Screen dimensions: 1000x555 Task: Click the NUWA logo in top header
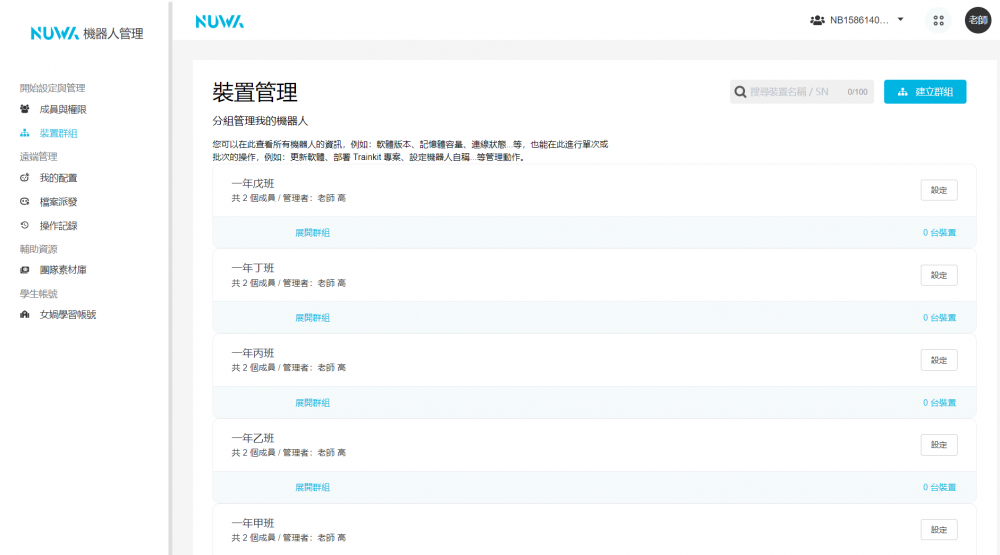(219, 21)
